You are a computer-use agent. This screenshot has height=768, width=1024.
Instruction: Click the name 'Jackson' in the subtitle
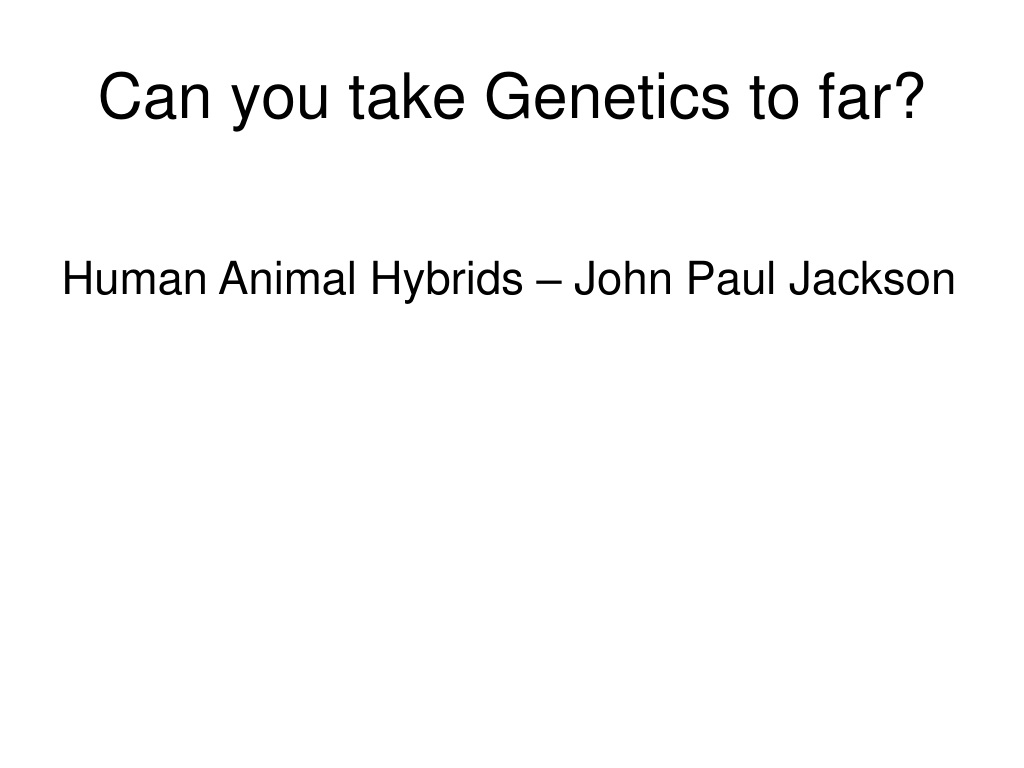coord(872,278)
